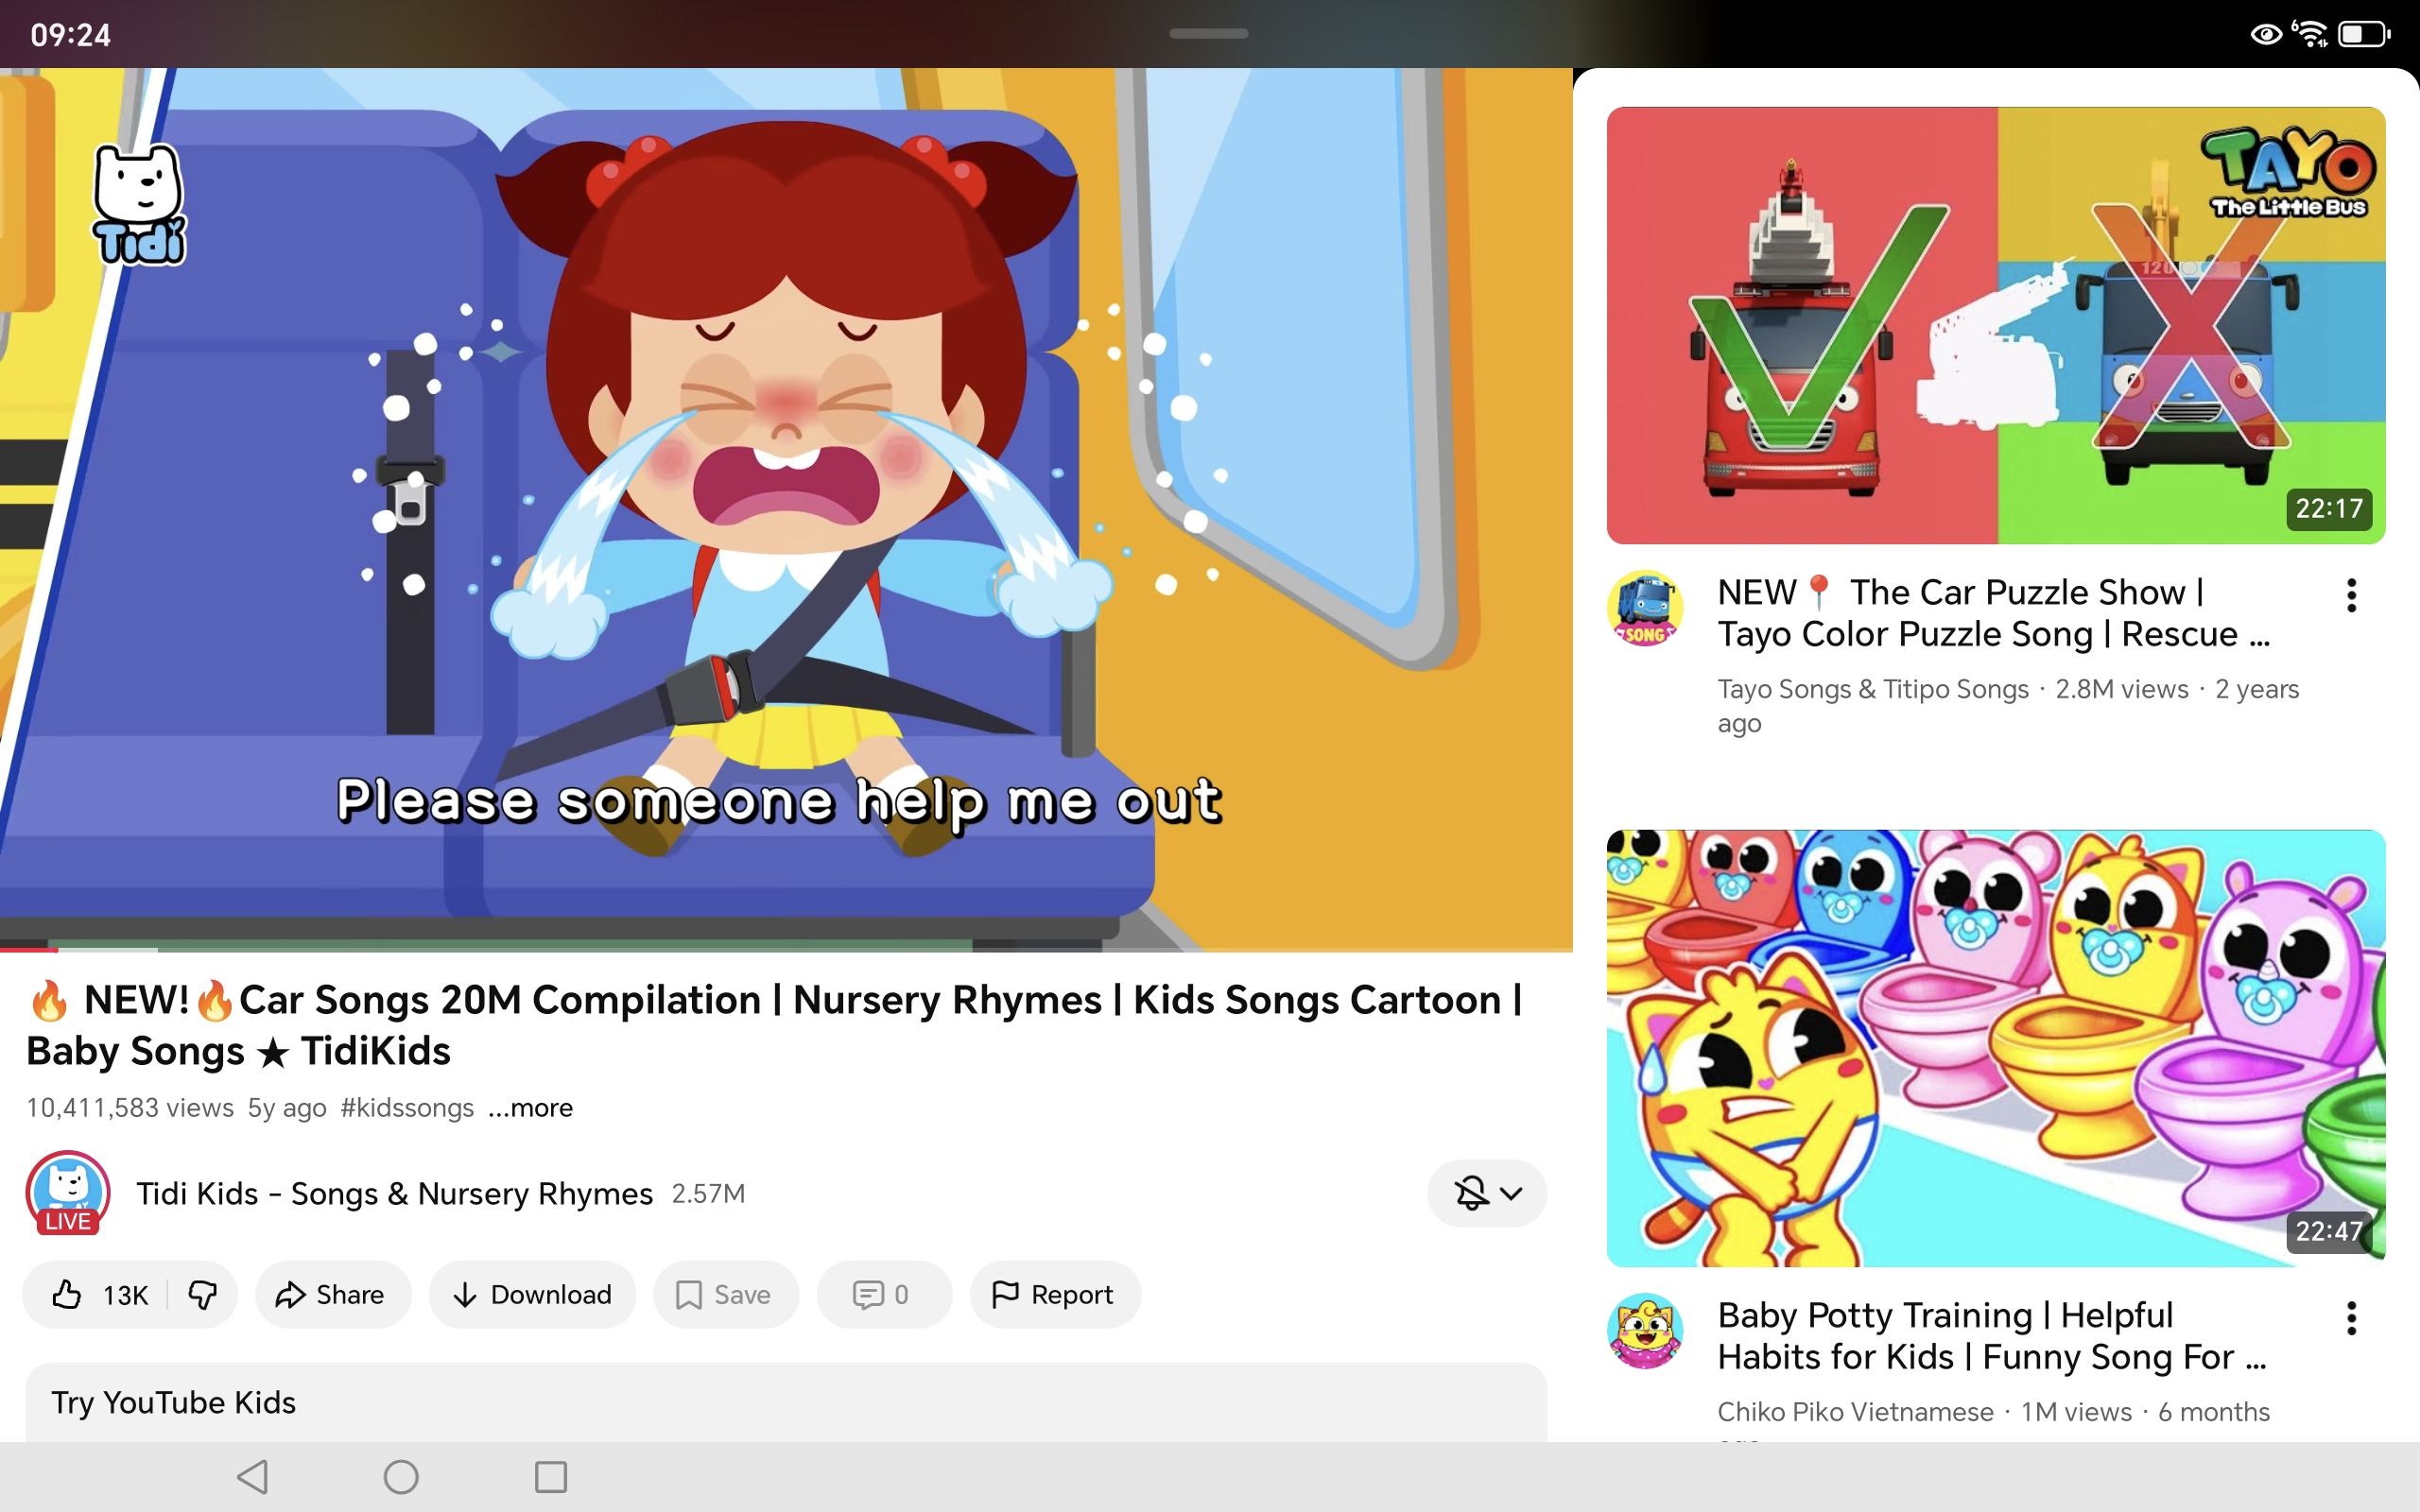Open Baby Potty Training video thumbnail
The height and width of the screenshot is (1512, 2420).
click(1996, 1048)
